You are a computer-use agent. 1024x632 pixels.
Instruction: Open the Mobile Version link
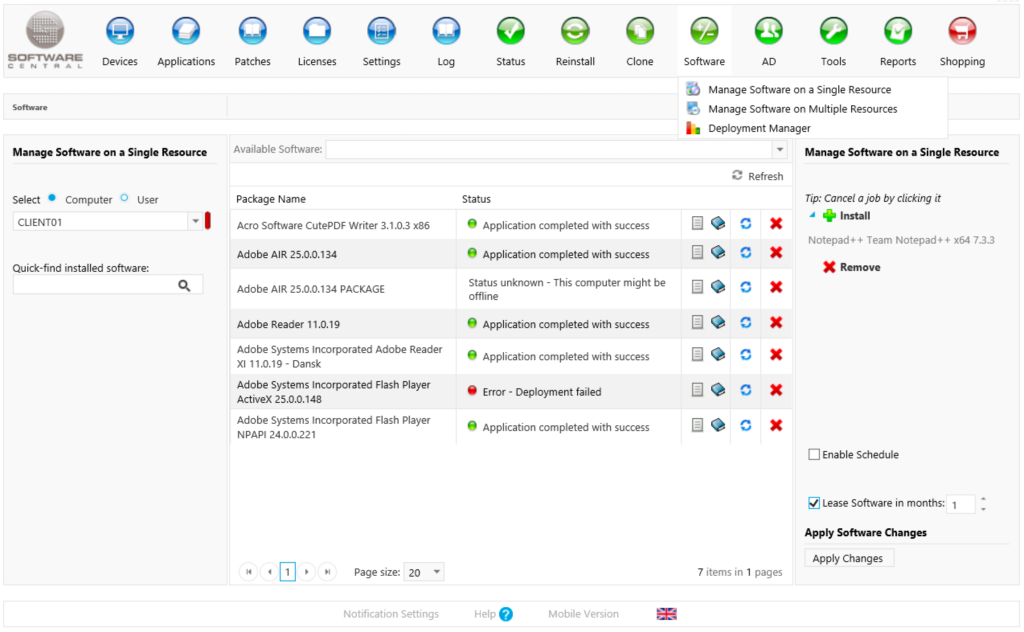(x=583, y=614)
